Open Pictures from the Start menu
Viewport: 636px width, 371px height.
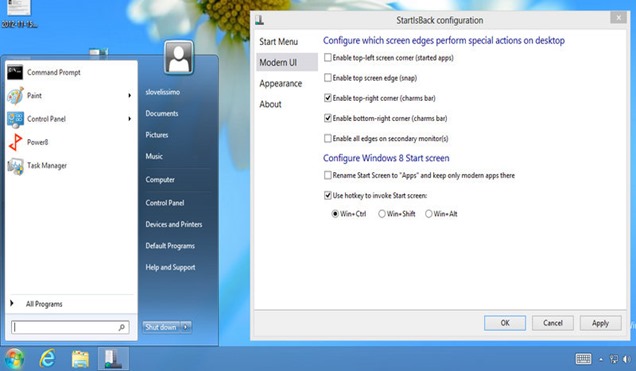click(157, 135)
